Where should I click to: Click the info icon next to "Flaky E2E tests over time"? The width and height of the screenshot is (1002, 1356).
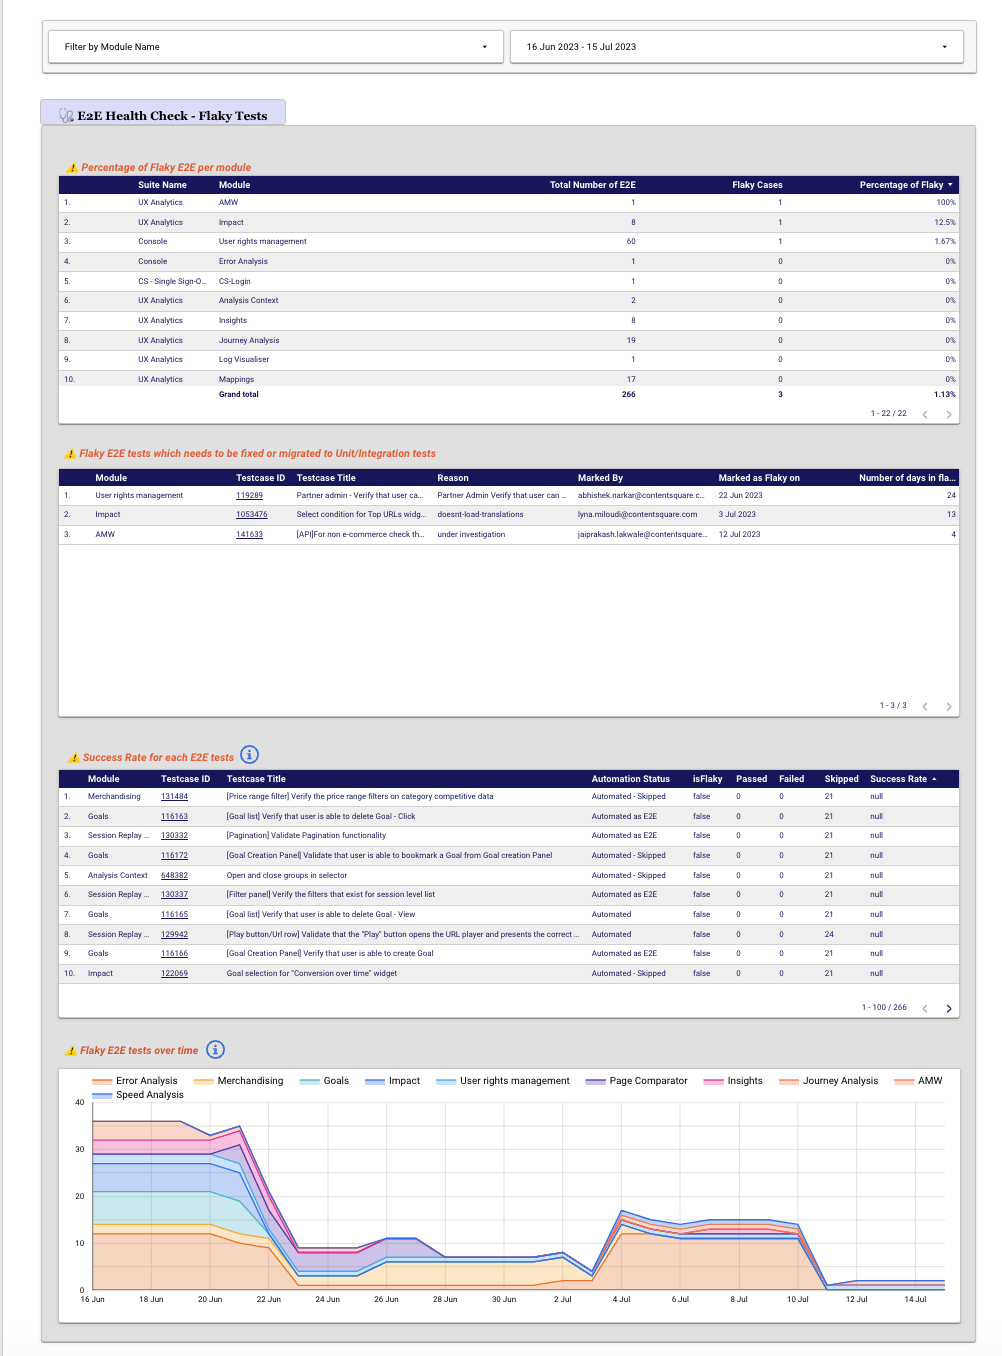(x=214, y=1049)
